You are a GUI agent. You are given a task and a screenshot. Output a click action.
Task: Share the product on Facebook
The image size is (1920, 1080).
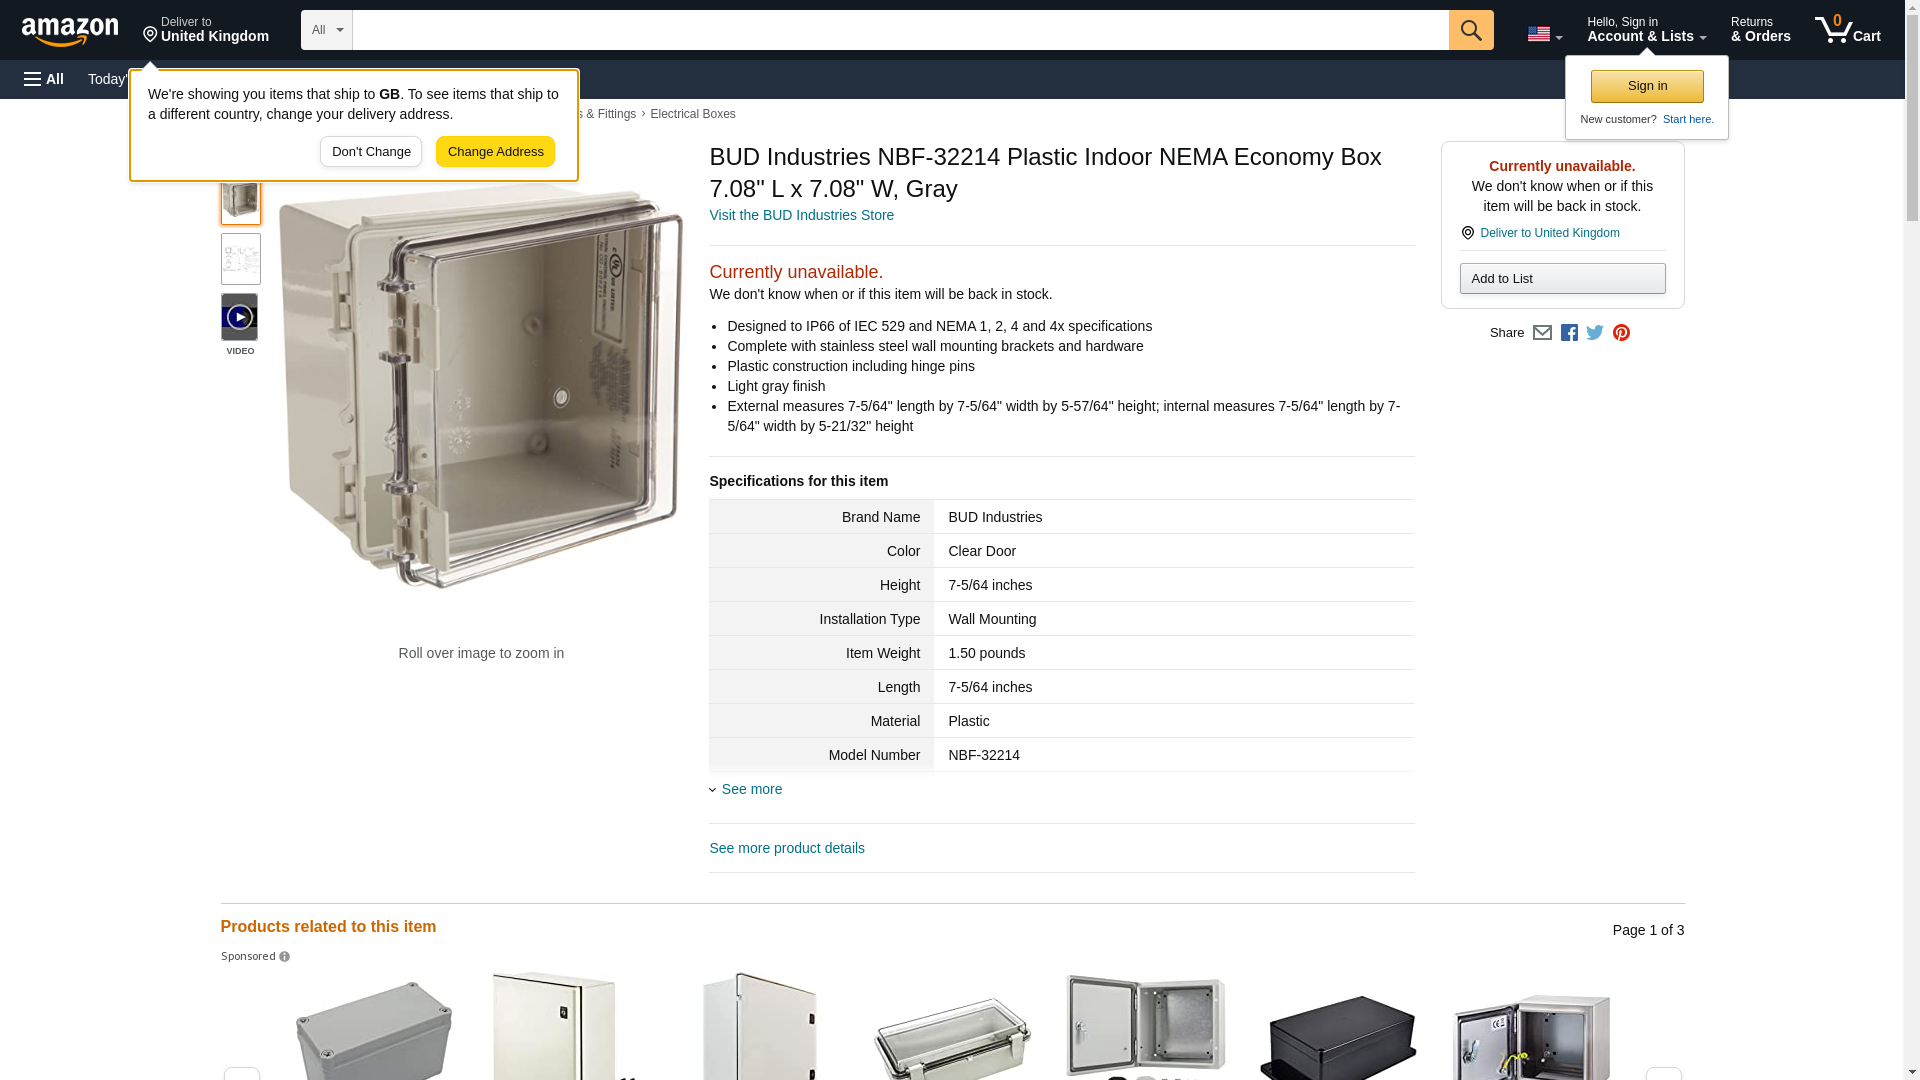pos(1569,333)
